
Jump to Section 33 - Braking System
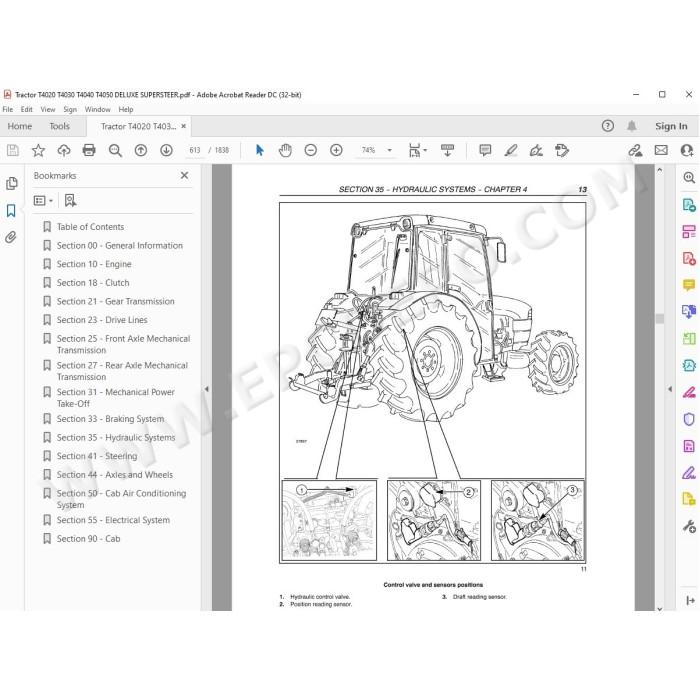coord(110,419)
